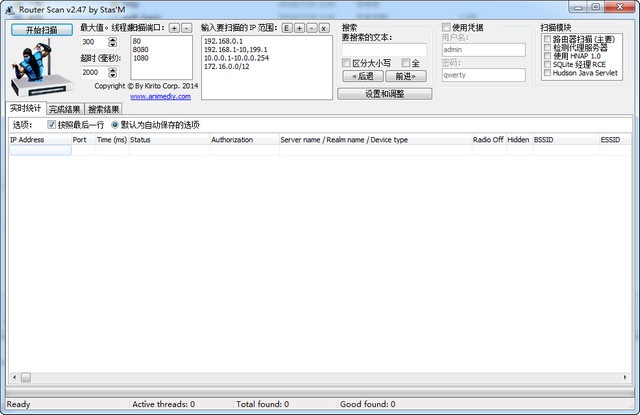This screenshot has height=415, width=640.
Task: Click the horizontal scrollbar right arrow
Action: [x=625, y=377]
